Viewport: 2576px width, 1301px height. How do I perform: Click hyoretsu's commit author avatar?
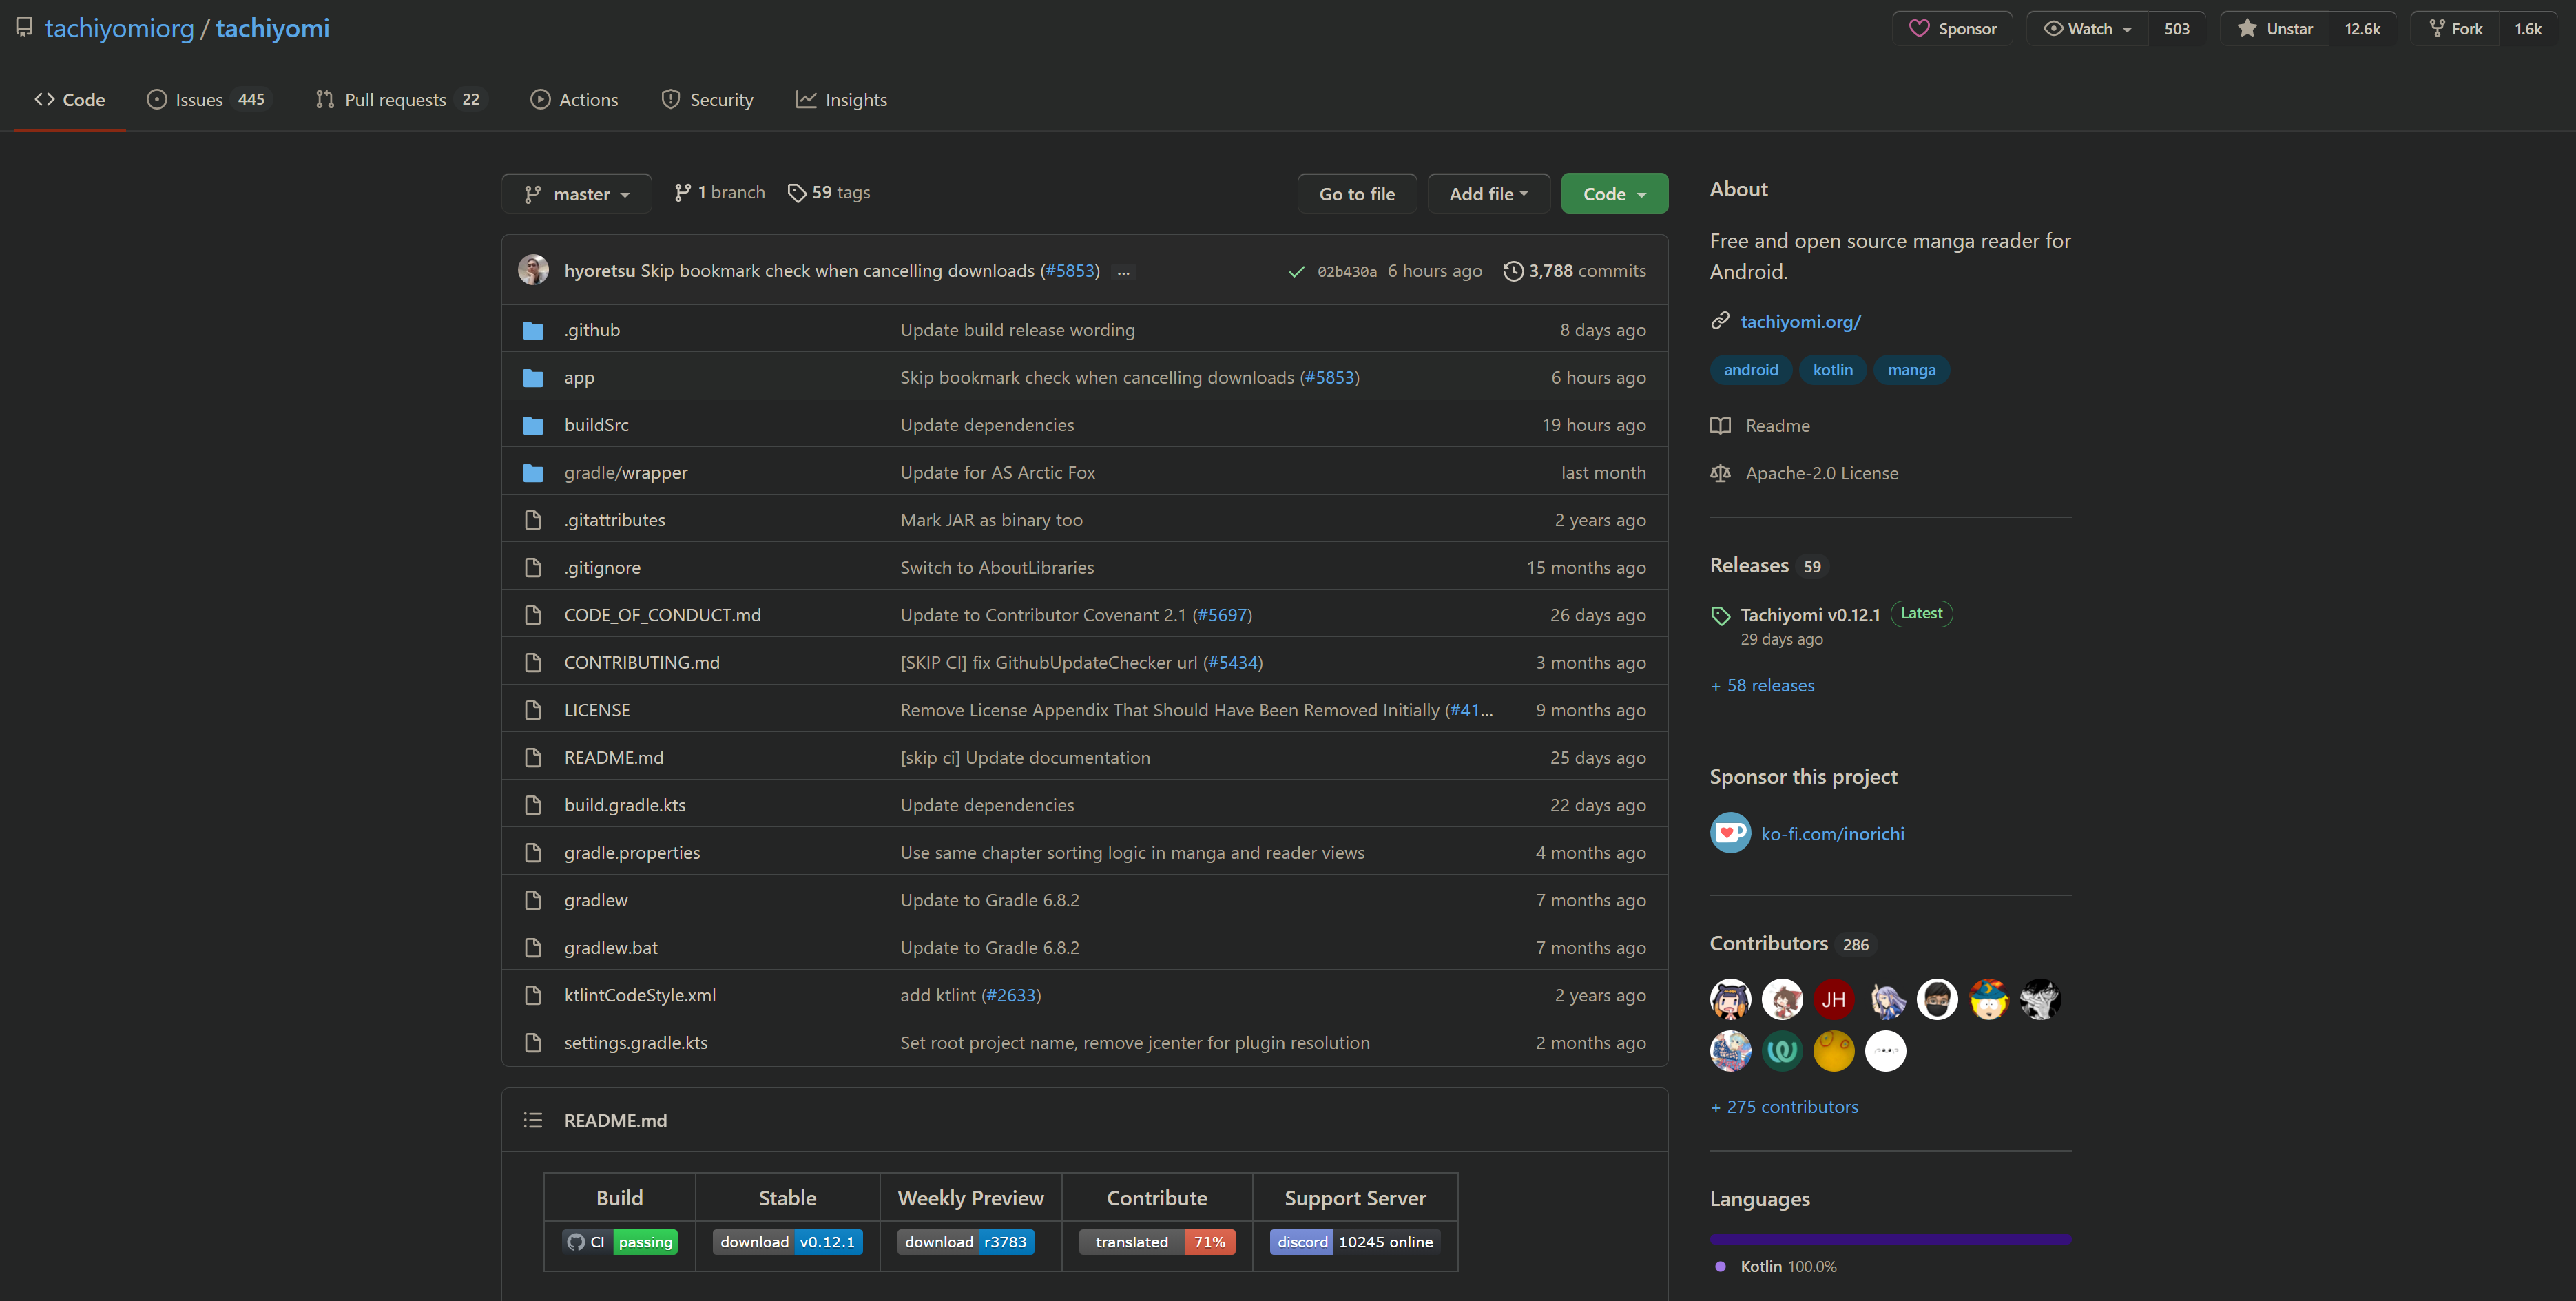(533, 270)
